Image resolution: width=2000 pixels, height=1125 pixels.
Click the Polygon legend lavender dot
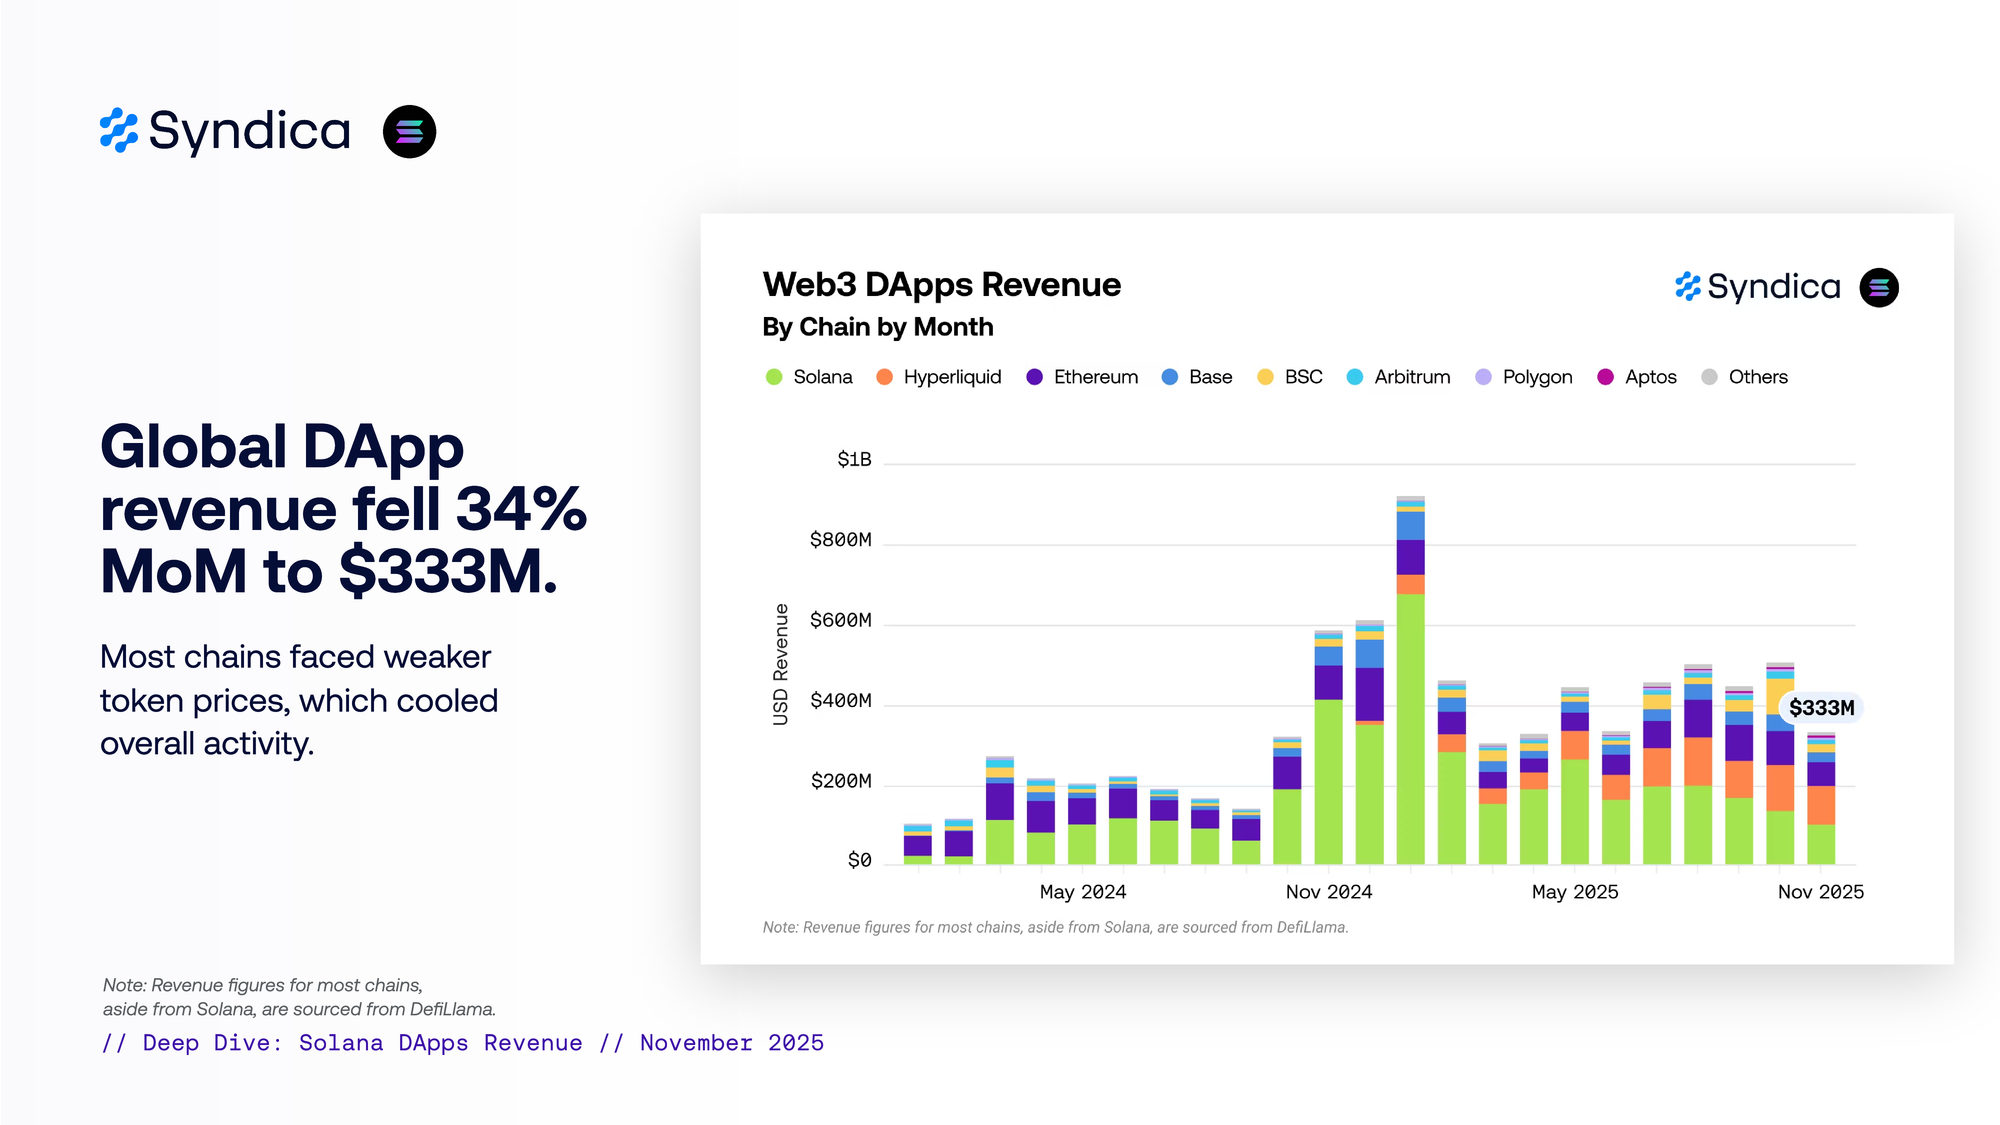tap(1483, 377)
